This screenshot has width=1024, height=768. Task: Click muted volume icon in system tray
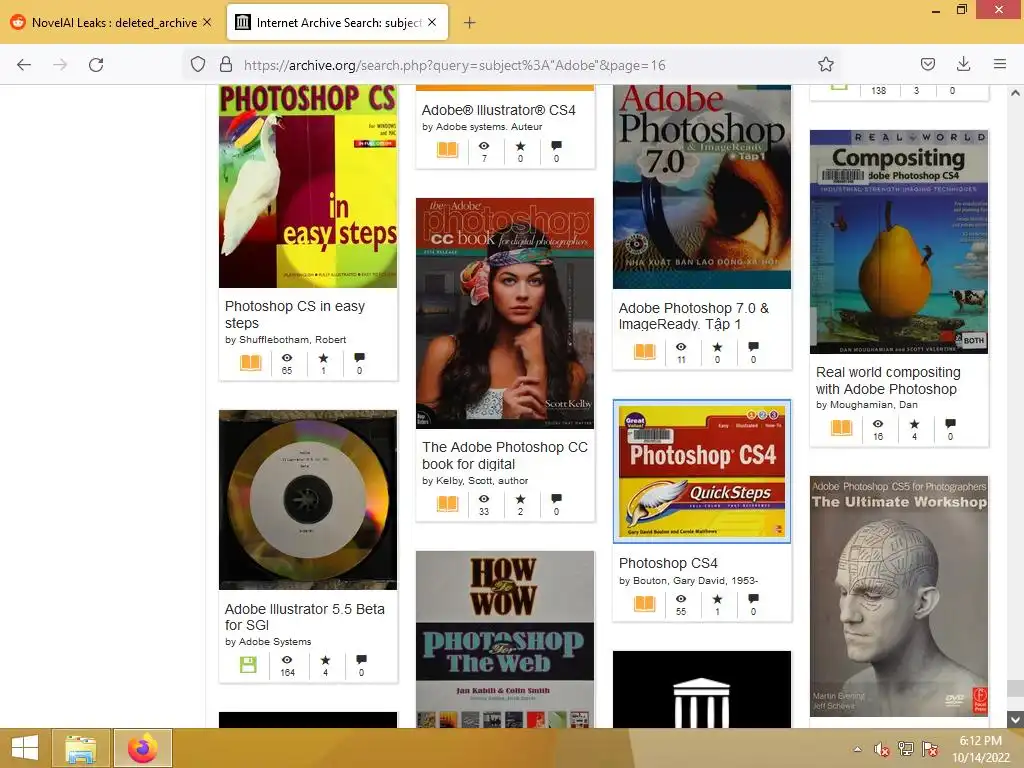pos(882,749)
